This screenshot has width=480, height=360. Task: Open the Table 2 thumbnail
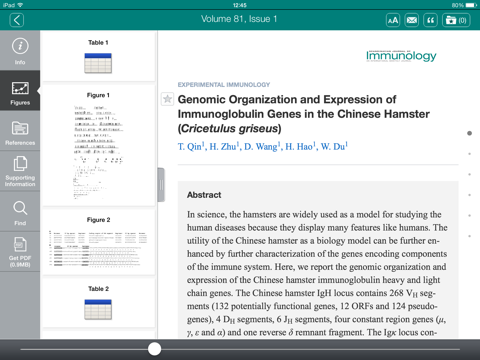coord(98,302)
